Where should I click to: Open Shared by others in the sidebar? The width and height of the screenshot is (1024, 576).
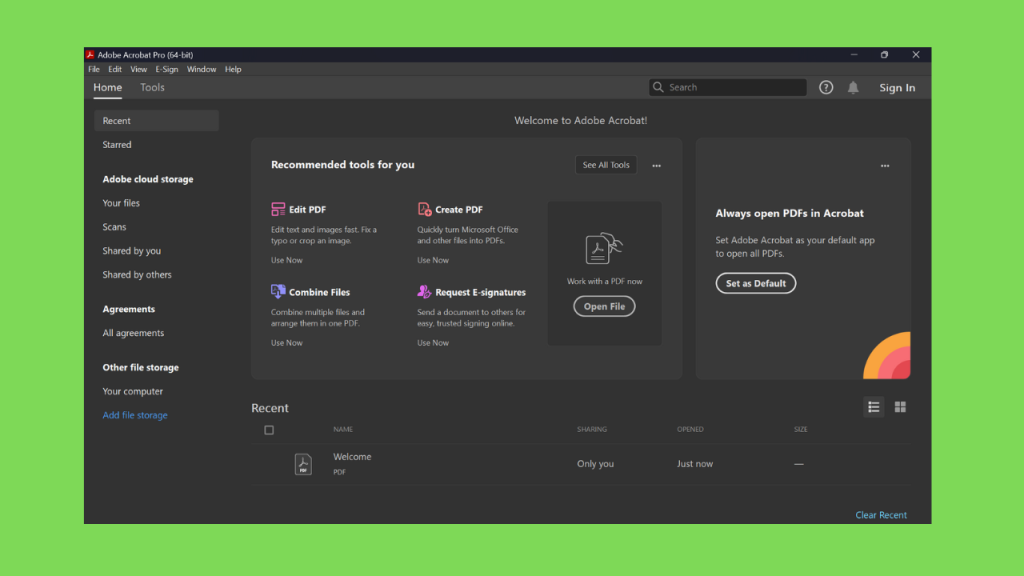(x=137, y=274)
